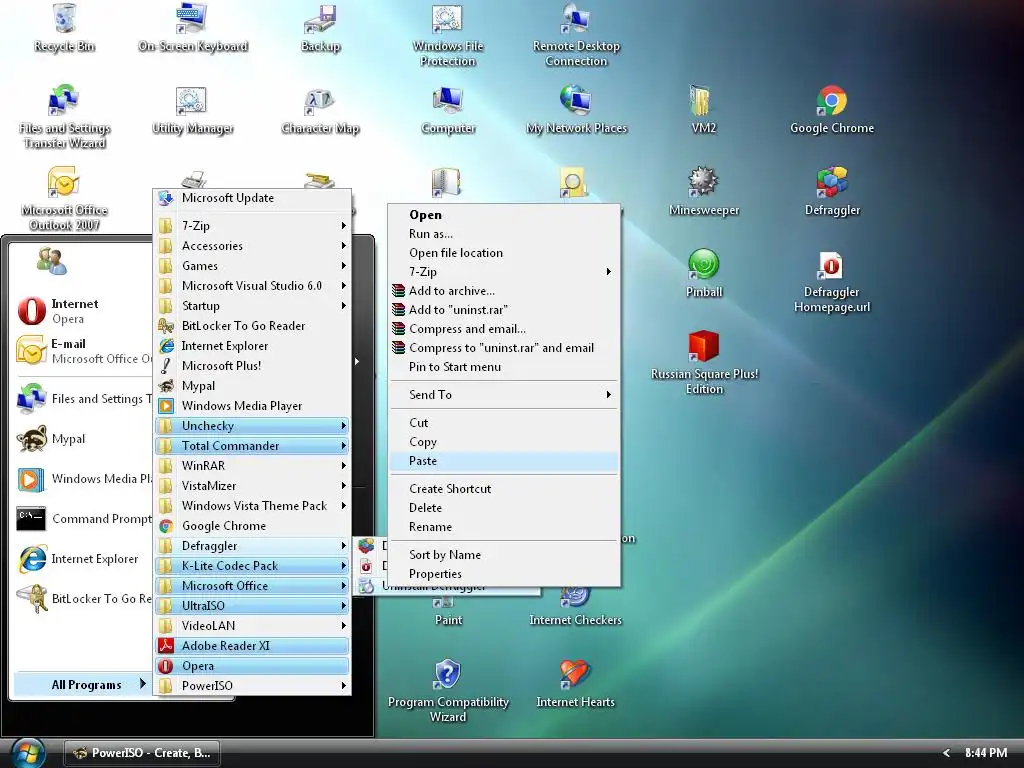Expand Microsoft Visual Studio 6.0 folder
The image size is (1024, 768).
point(252,285)
